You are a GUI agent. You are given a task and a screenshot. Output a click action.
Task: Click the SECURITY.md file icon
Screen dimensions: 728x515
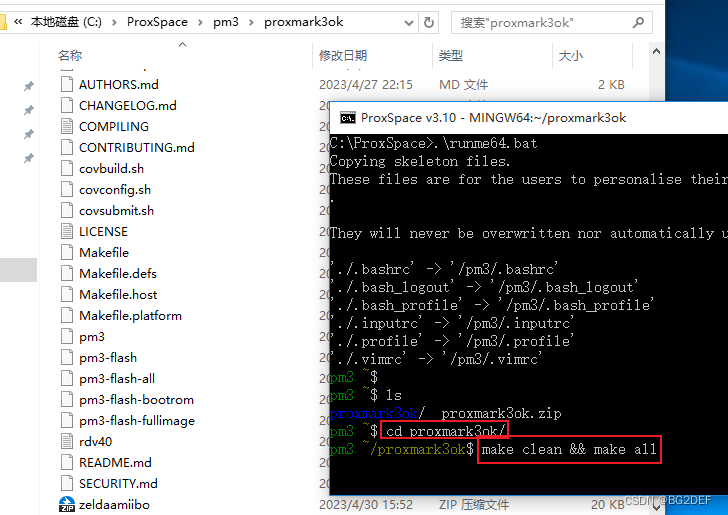pyautogui.click(x=67, y=483)
